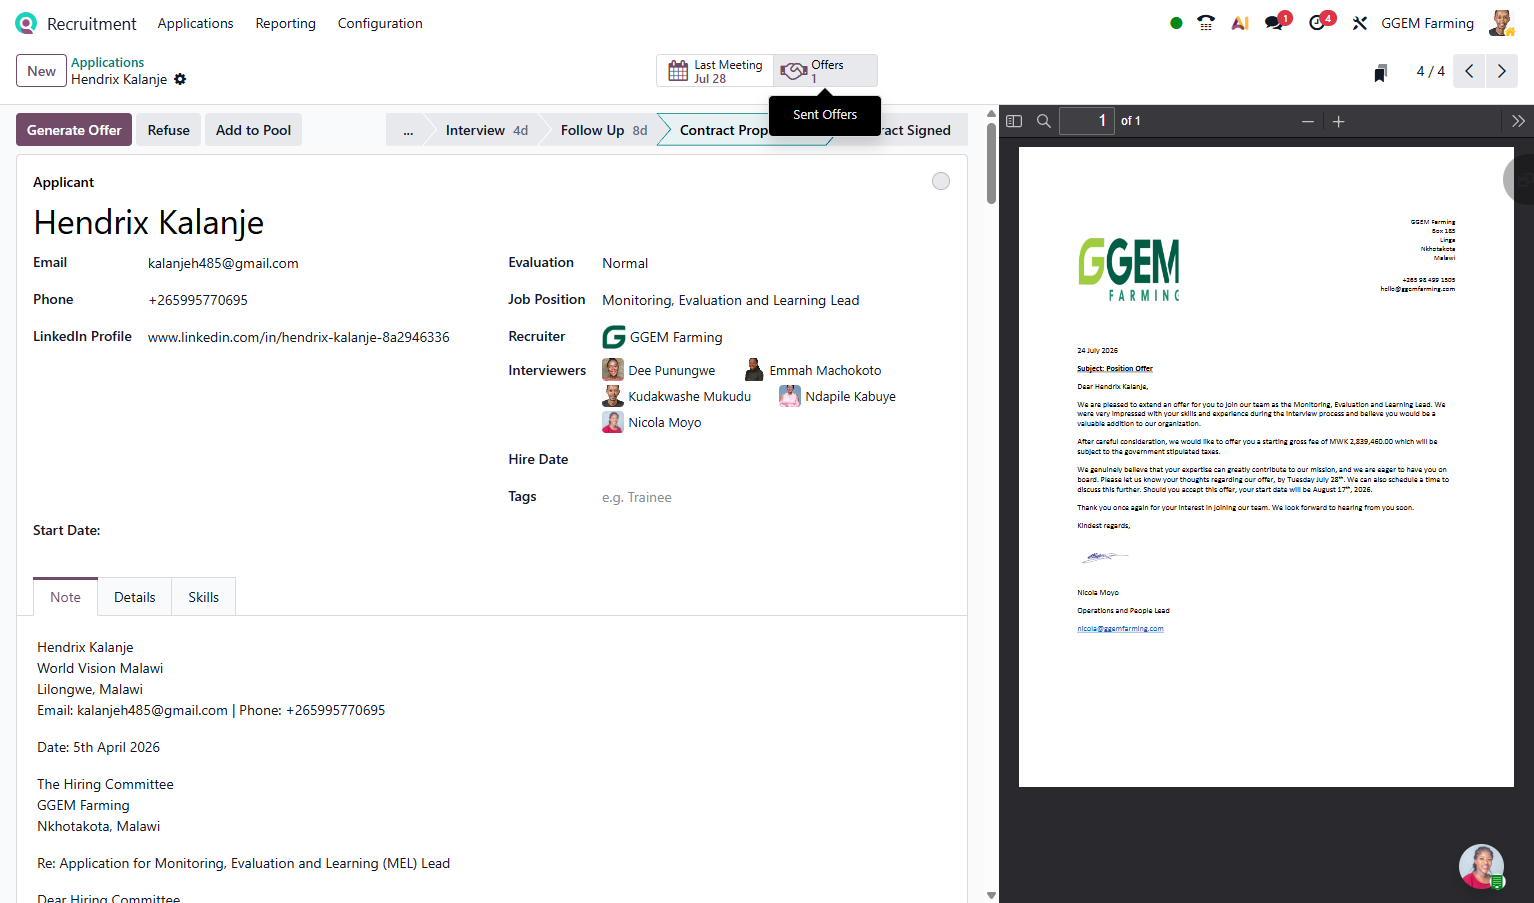Viewport: 1534px width, 903px height.
Task: Select the Interview stage
Action: tap(486, 130)
